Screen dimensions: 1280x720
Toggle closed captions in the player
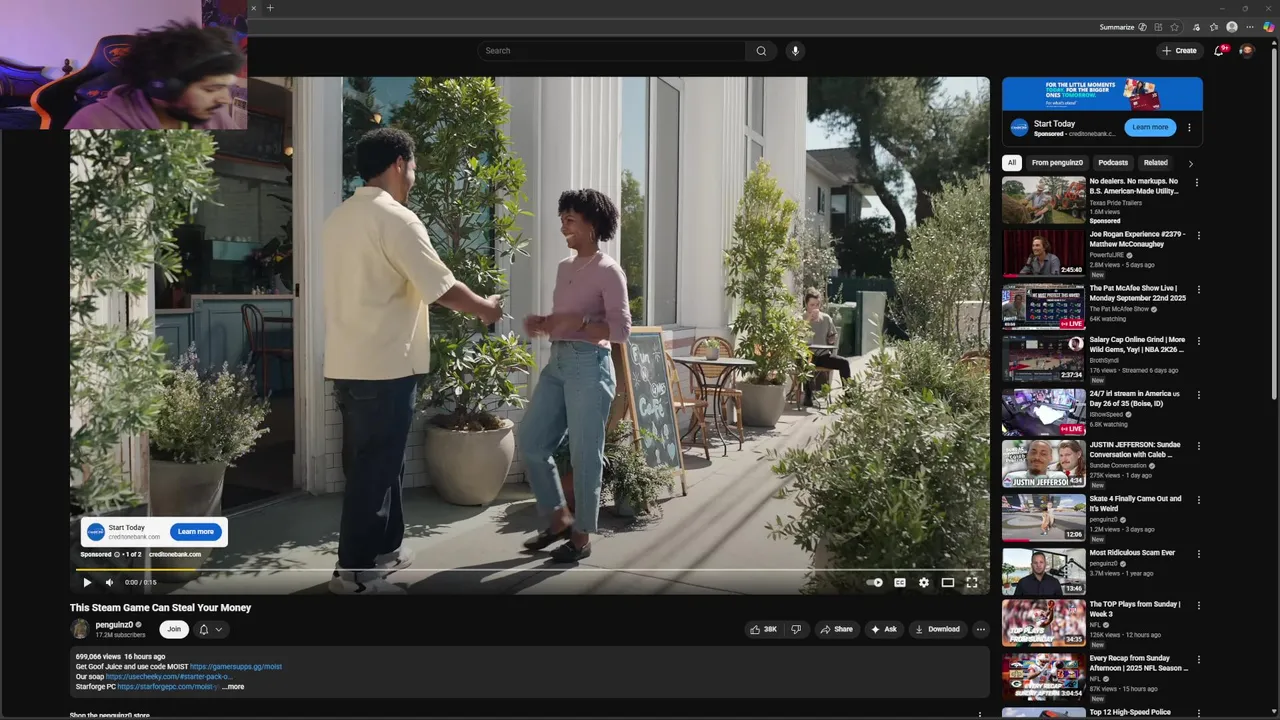coord(900,582)
